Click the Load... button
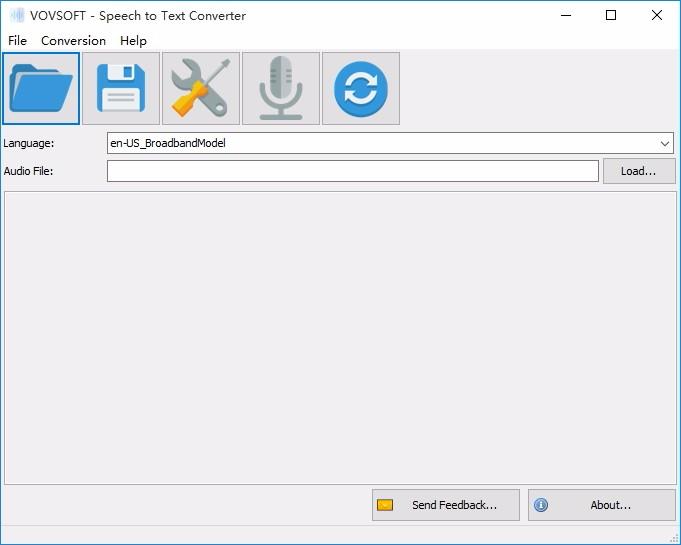 point(638,171)
